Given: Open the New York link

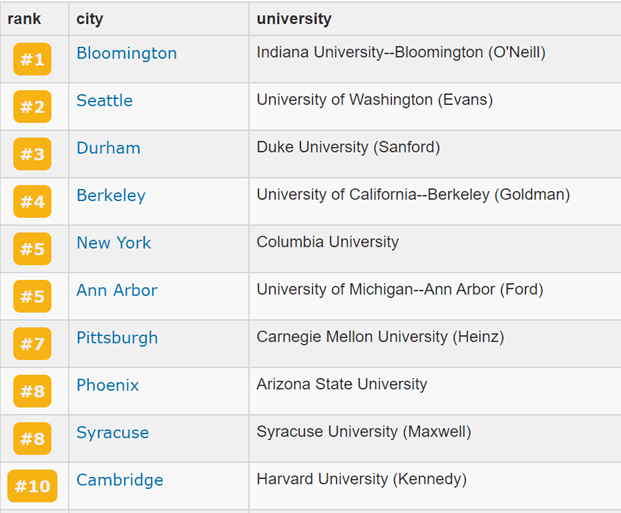Looking at the screenshot, I should click(114, 243).
